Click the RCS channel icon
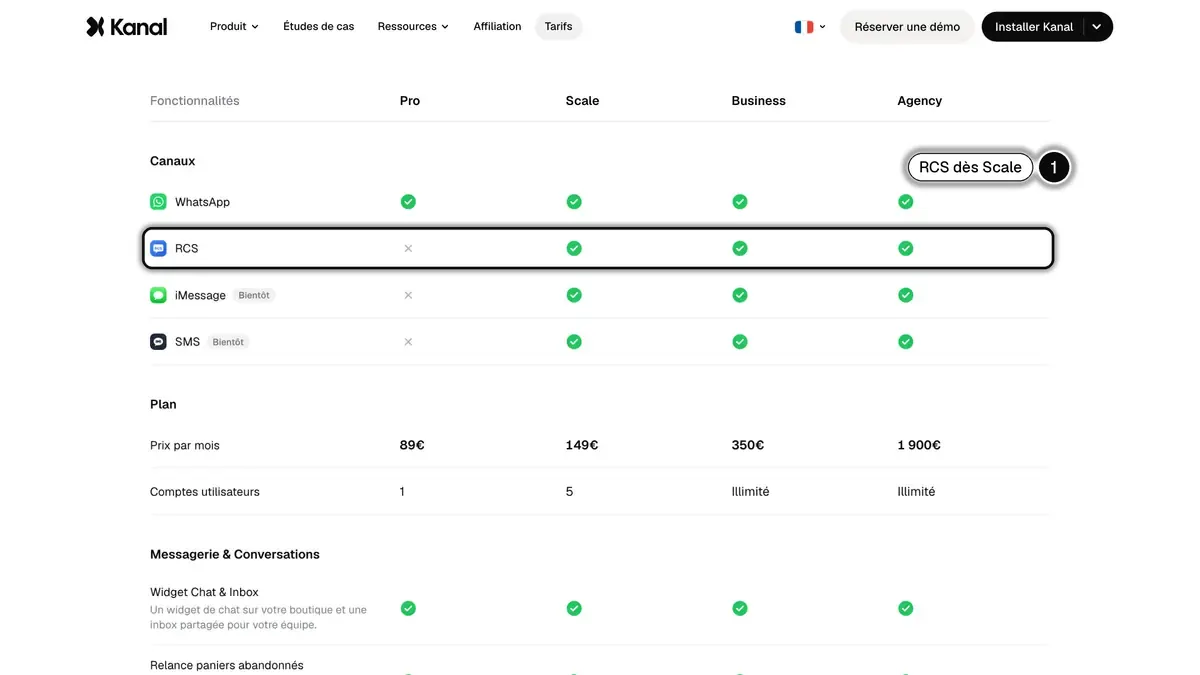The image size is (1200, 675). (x=158, y=248)
